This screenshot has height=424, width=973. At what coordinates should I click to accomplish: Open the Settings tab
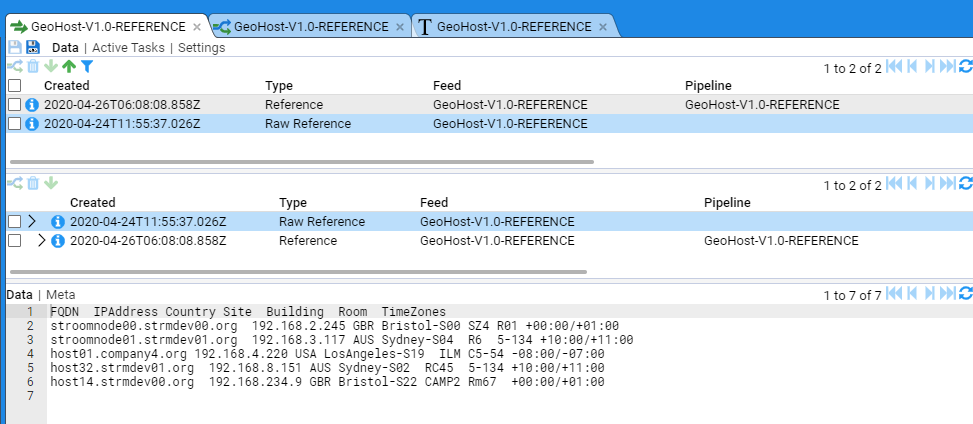[201, 48]
